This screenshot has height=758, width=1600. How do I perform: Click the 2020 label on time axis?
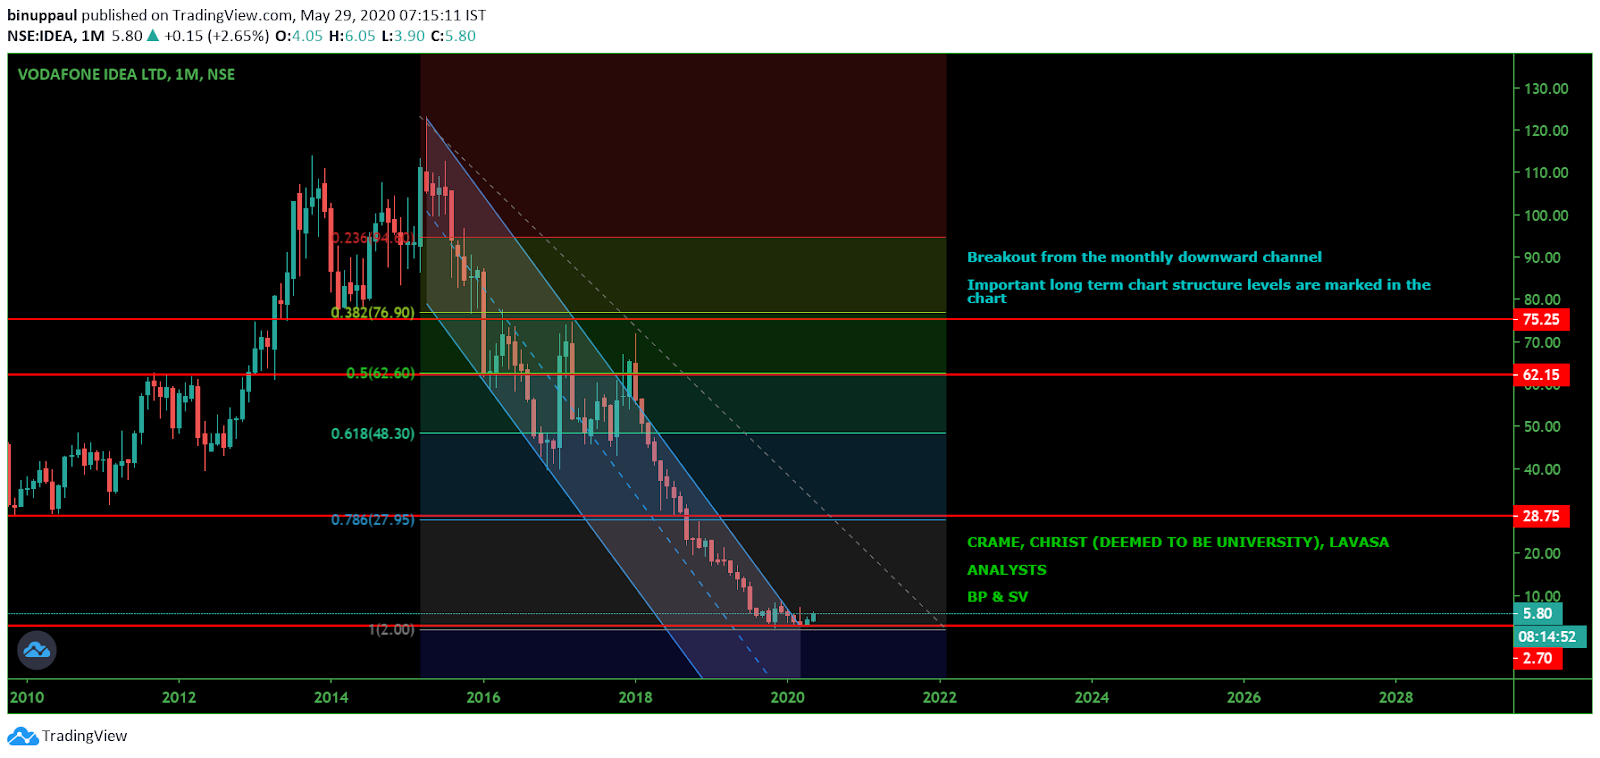787,697
